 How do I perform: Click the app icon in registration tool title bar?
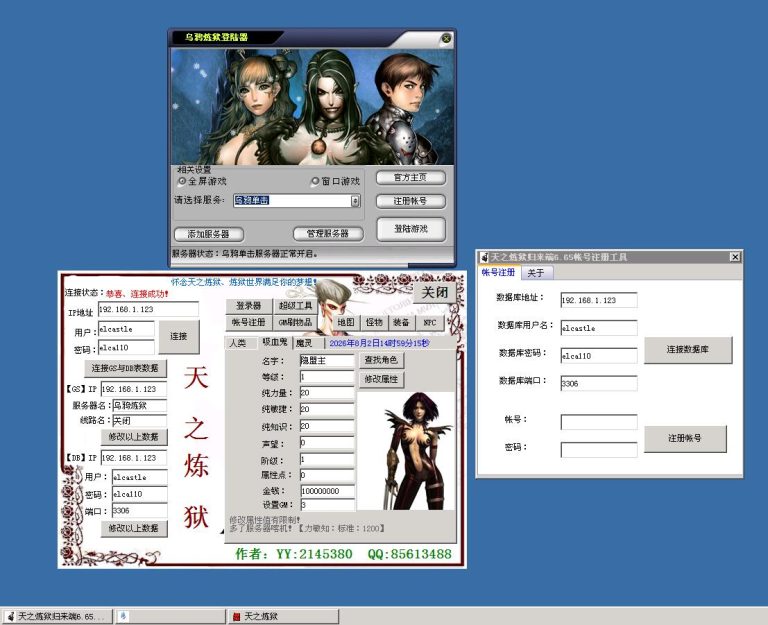(x=484, y=257)
